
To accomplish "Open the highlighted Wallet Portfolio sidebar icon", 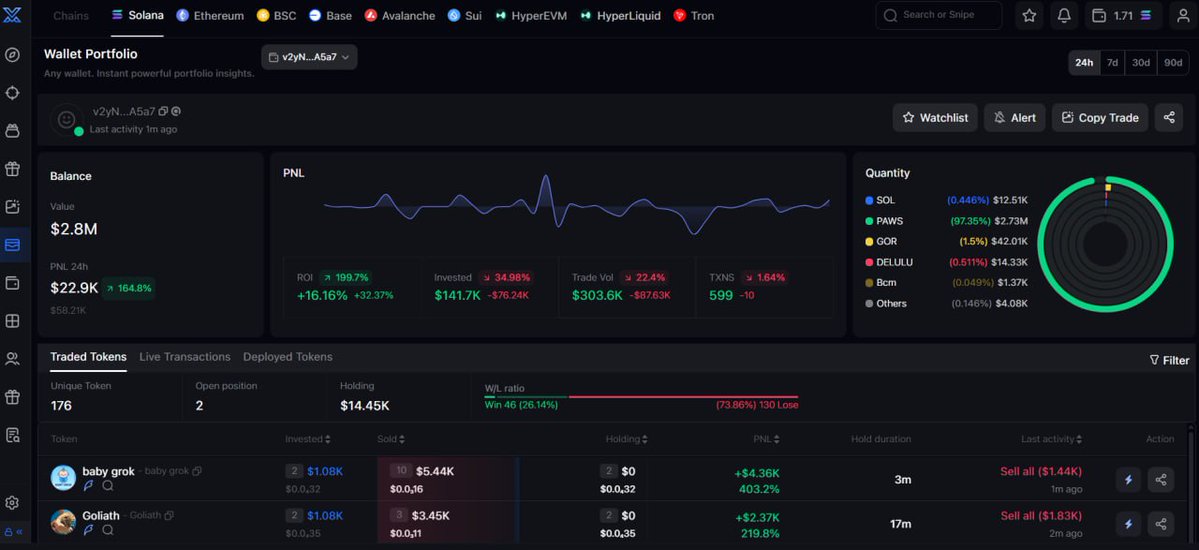I will point(12,245).
